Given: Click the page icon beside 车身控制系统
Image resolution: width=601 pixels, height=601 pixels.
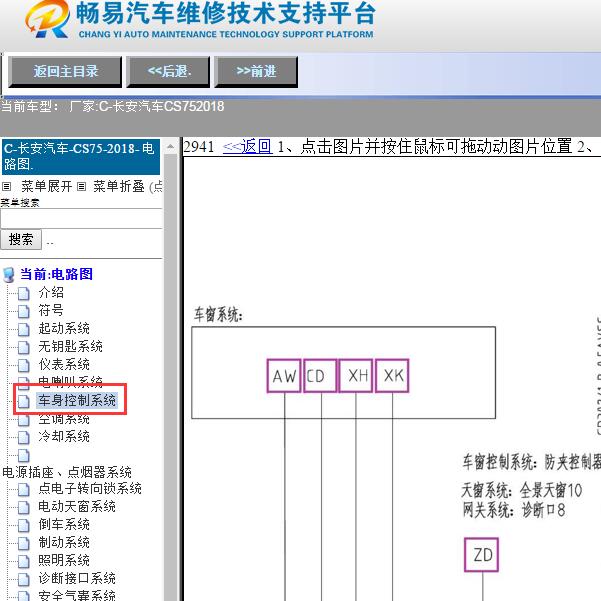Looking at the screenshot, I should coord(24,401).
